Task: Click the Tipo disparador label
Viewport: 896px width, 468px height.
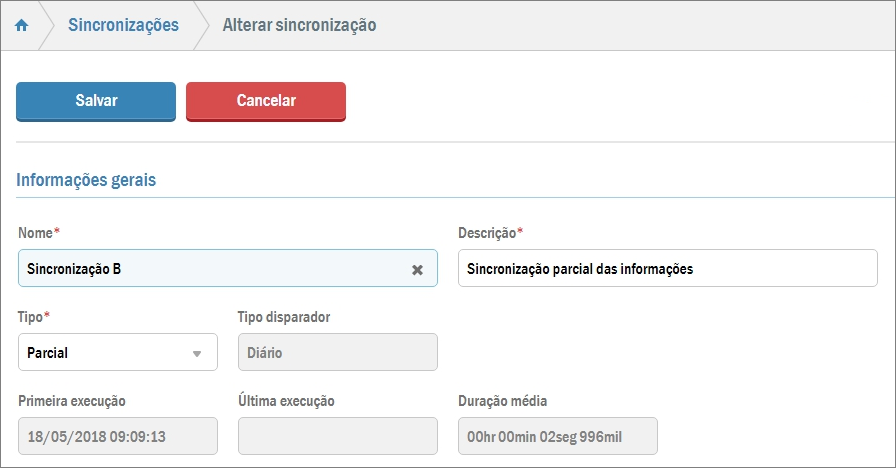Action: coord(284,317)
